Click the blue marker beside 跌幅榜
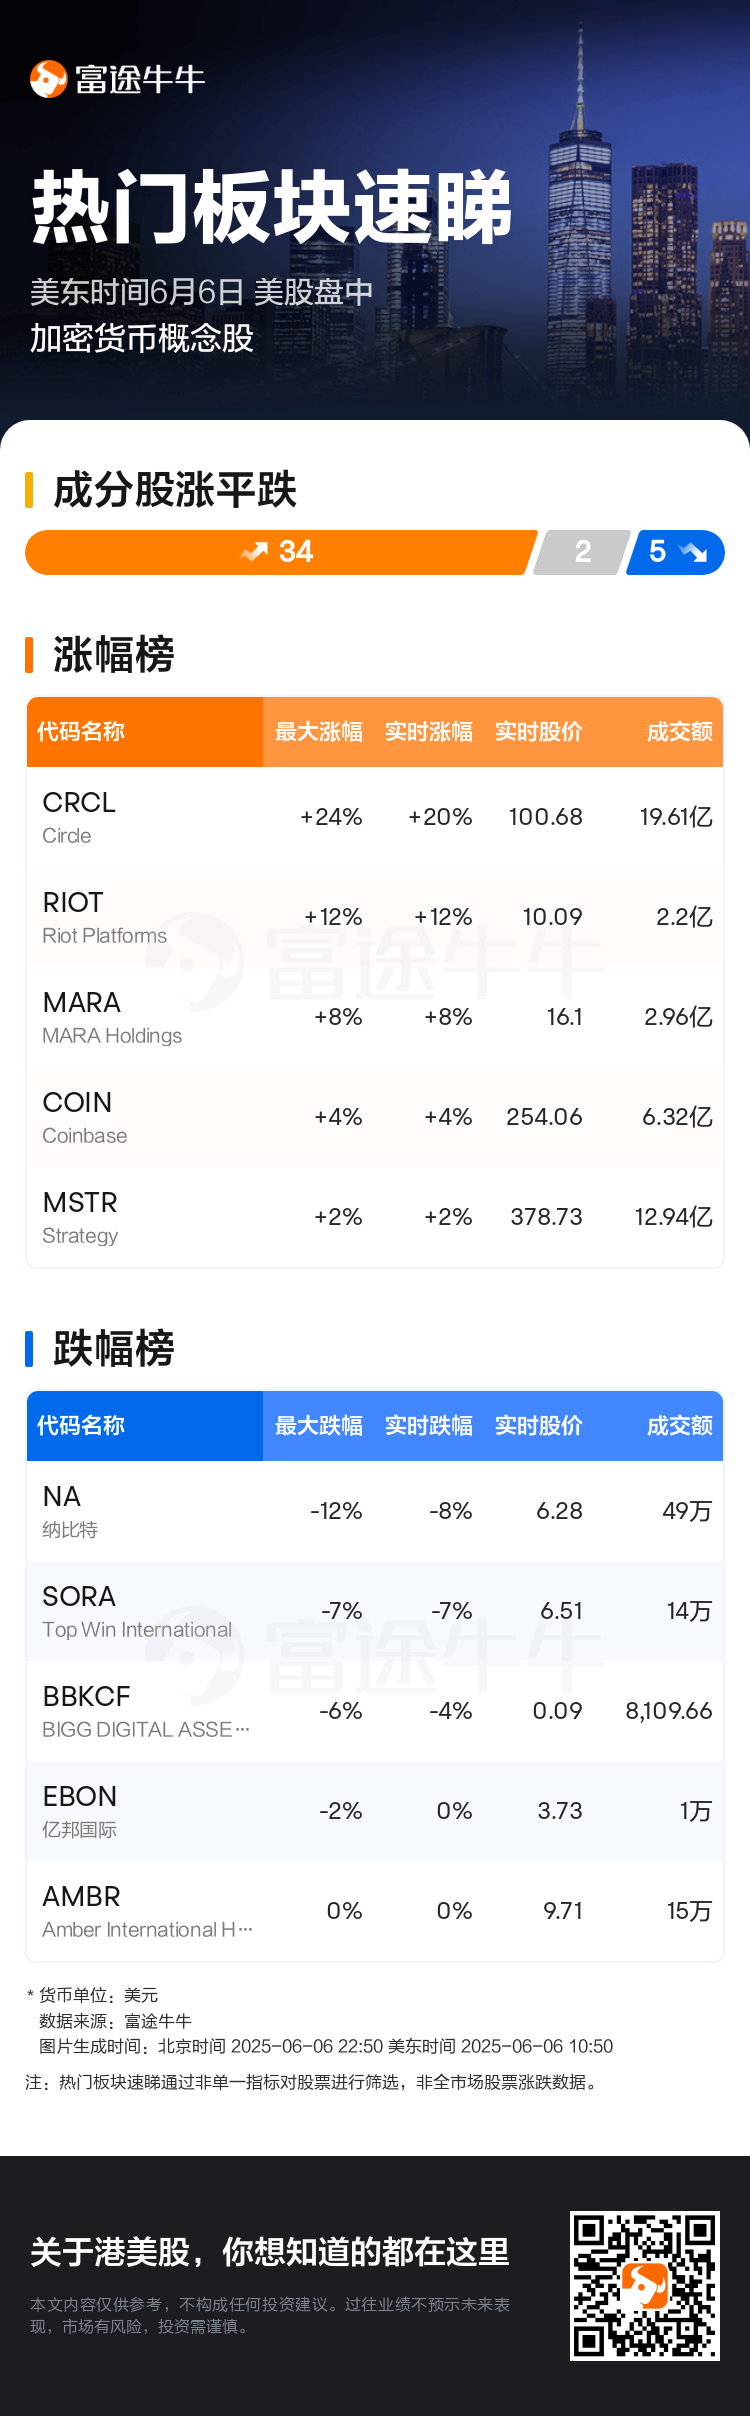Screen dimensions: 750x2416 point(29,1349)
